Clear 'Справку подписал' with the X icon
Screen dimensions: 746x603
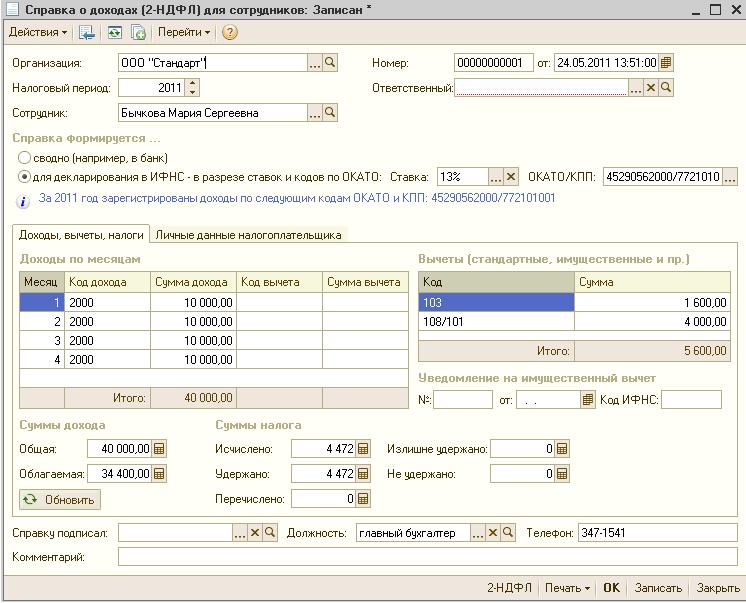coord(255,533)
